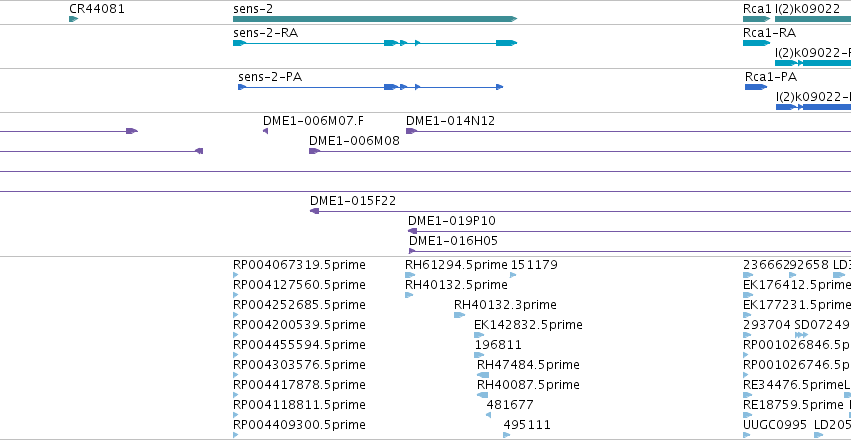Select the arrow glyph under UUGC0995
Viewport: 851px width, 440px height.
coord(747,435)
